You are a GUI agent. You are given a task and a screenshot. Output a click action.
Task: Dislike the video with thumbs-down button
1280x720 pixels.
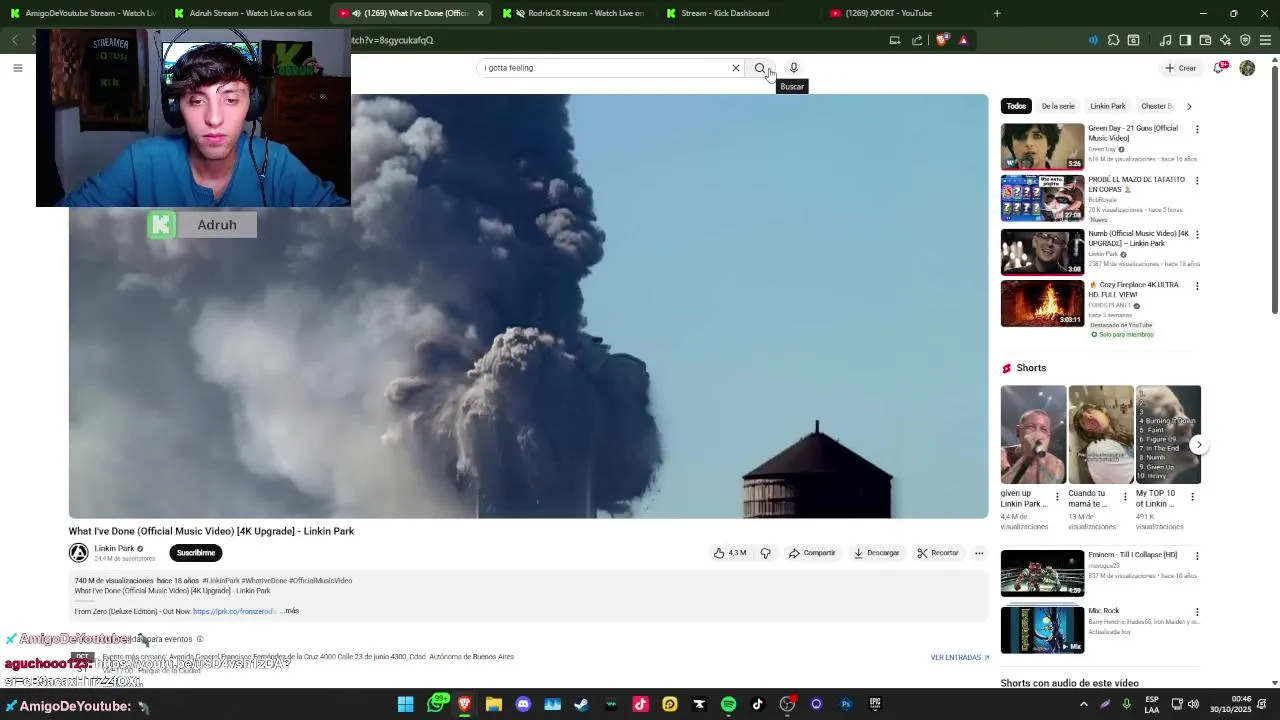click(766, 553)
